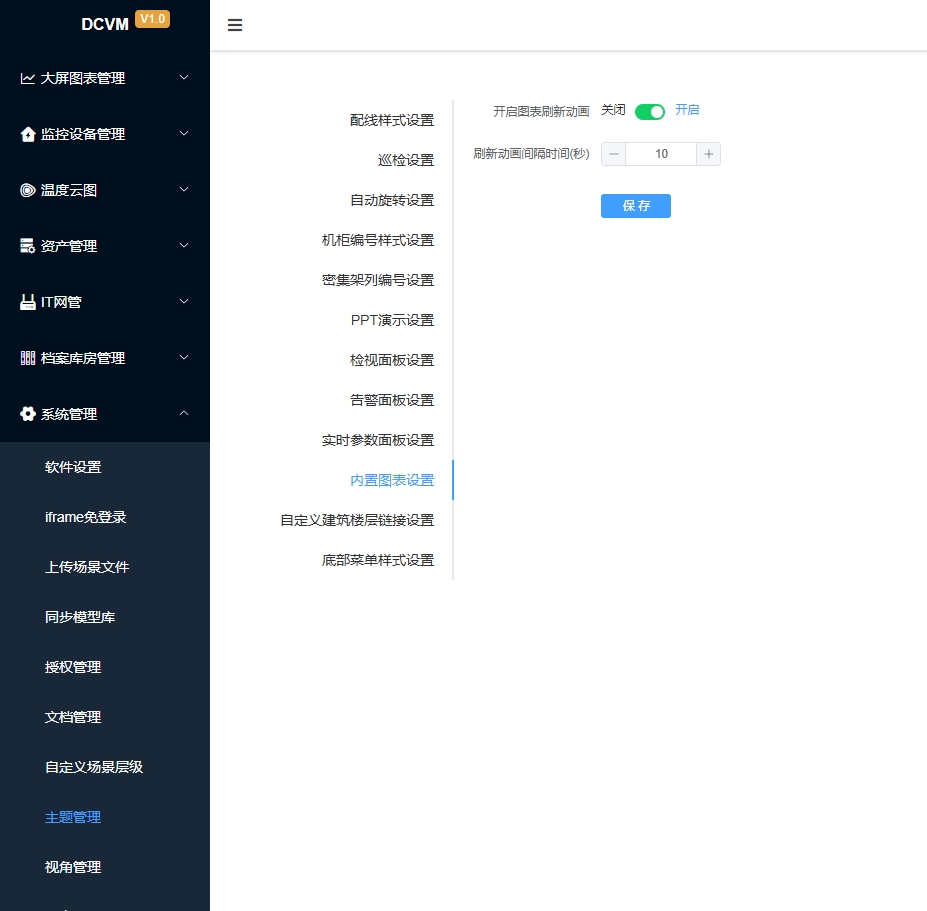The height and width of the screenshot is (911, 927).
Task: Click the house icon beside 监控设备管理
Action: [28, 134]
